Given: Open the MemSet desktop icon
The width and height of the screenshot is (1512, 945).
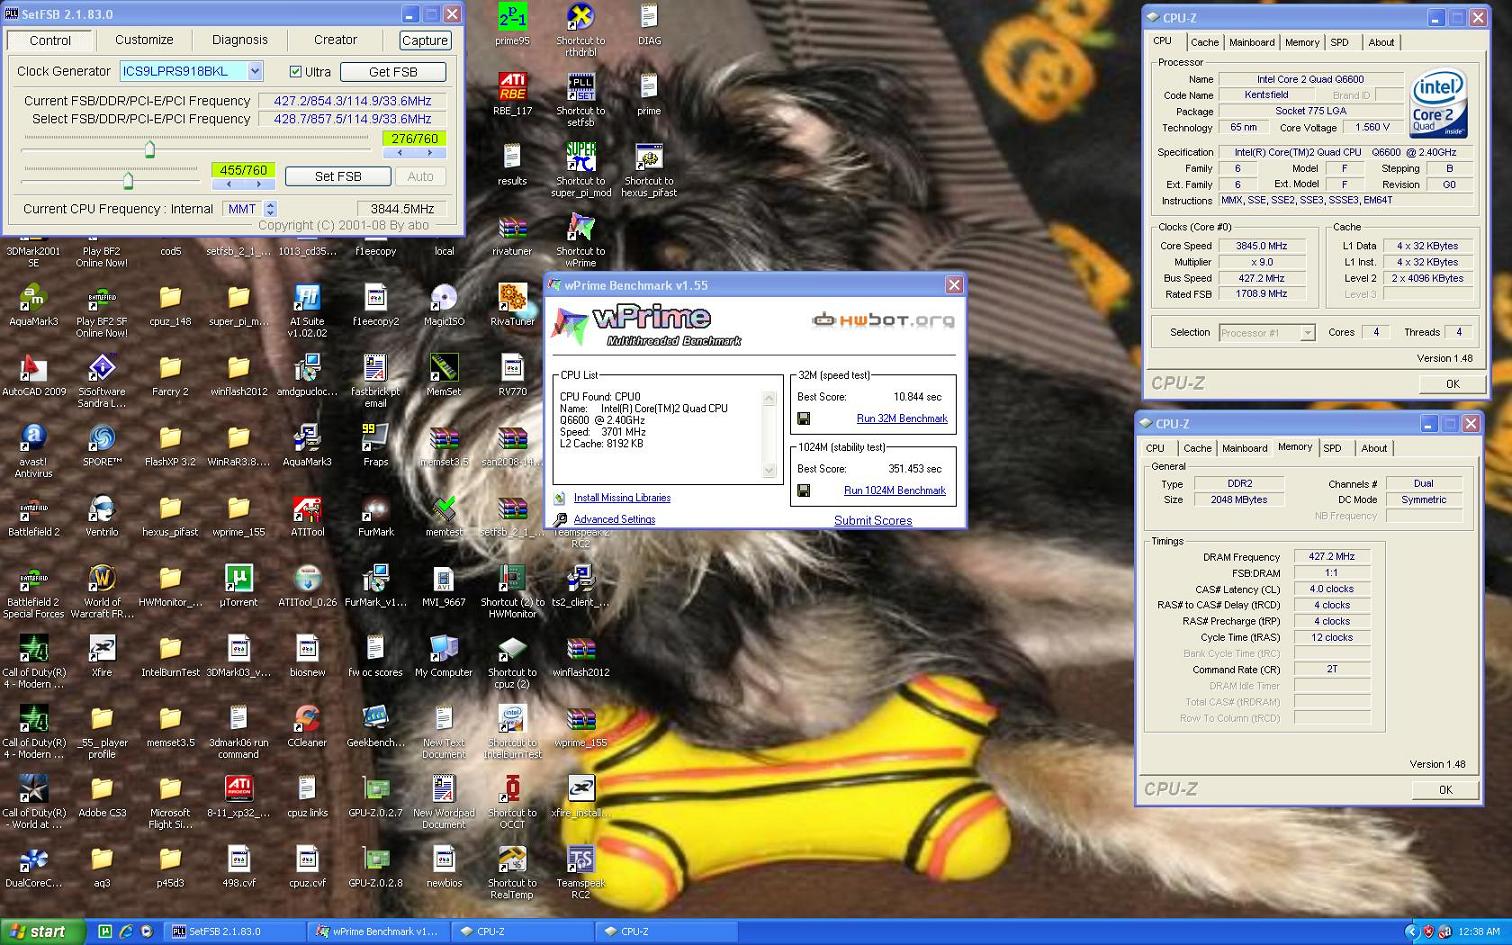Looking at the screenshot, I should point(444,374).
